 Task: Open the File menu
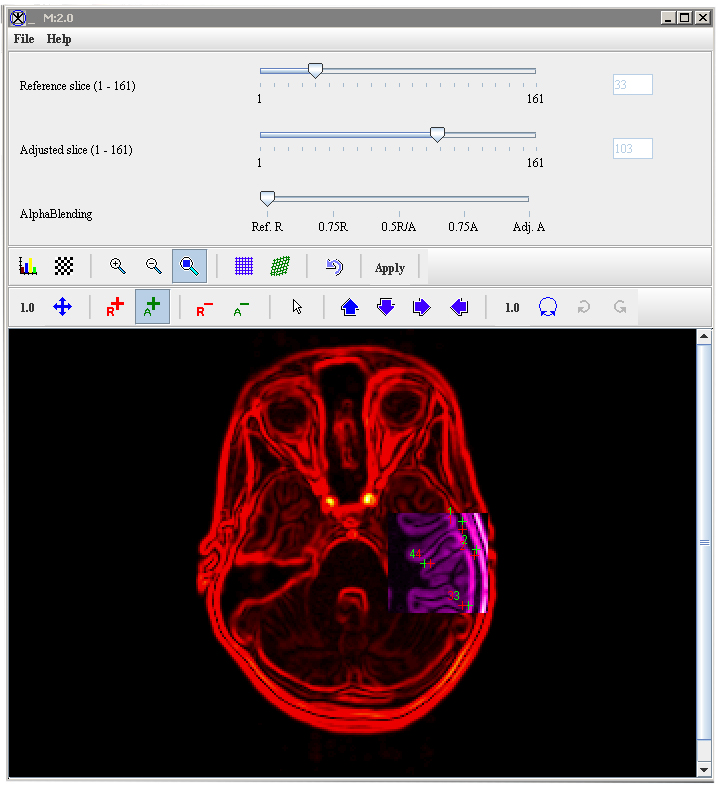pyautogui.click(x=24, y=39)
